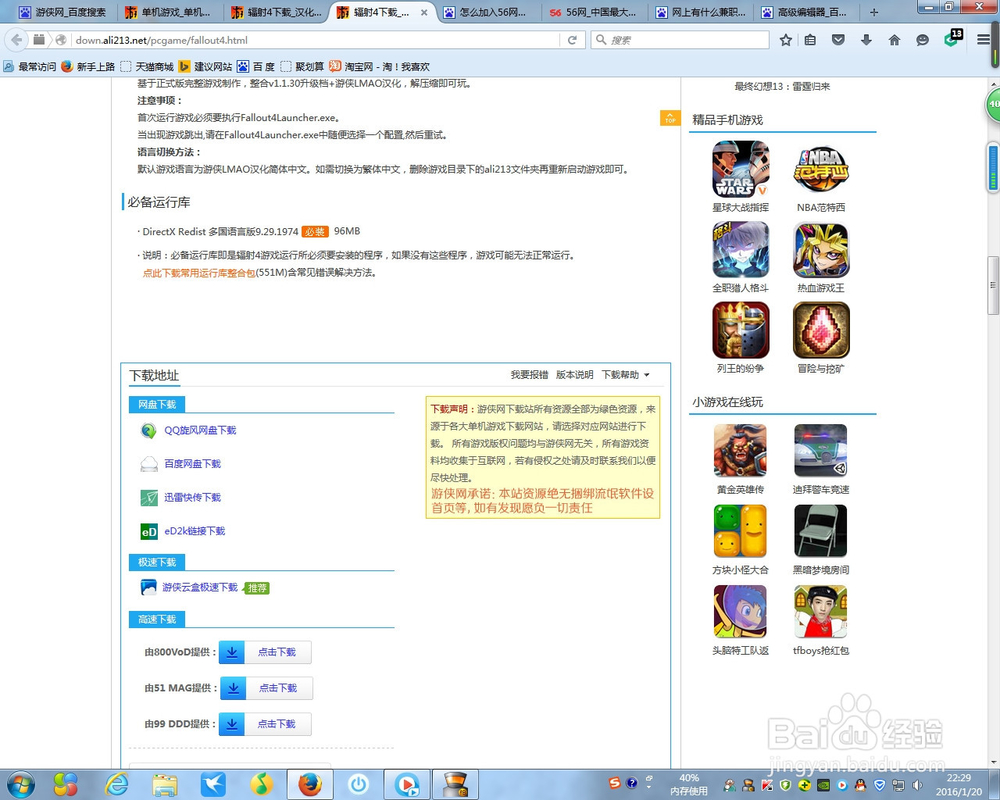1000x800 pixels.
Task: Open 热血游戏王 game icon
Action: [x=821, y=249]
